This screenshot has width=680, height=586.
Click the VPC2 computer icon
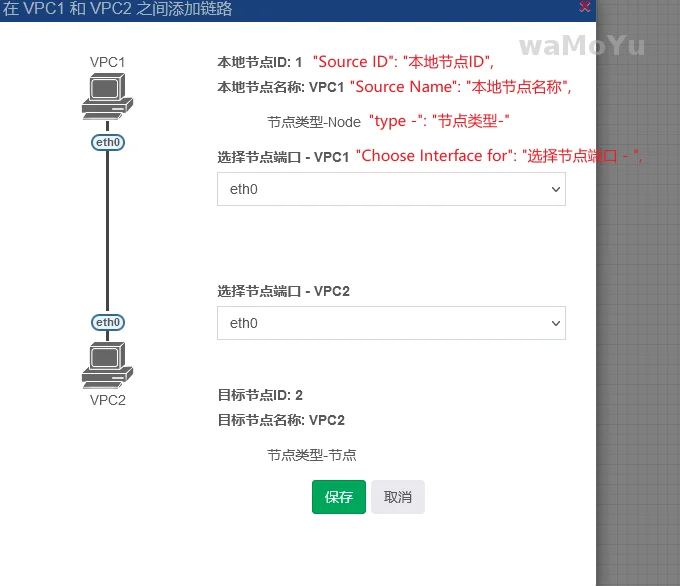(107, 365)
